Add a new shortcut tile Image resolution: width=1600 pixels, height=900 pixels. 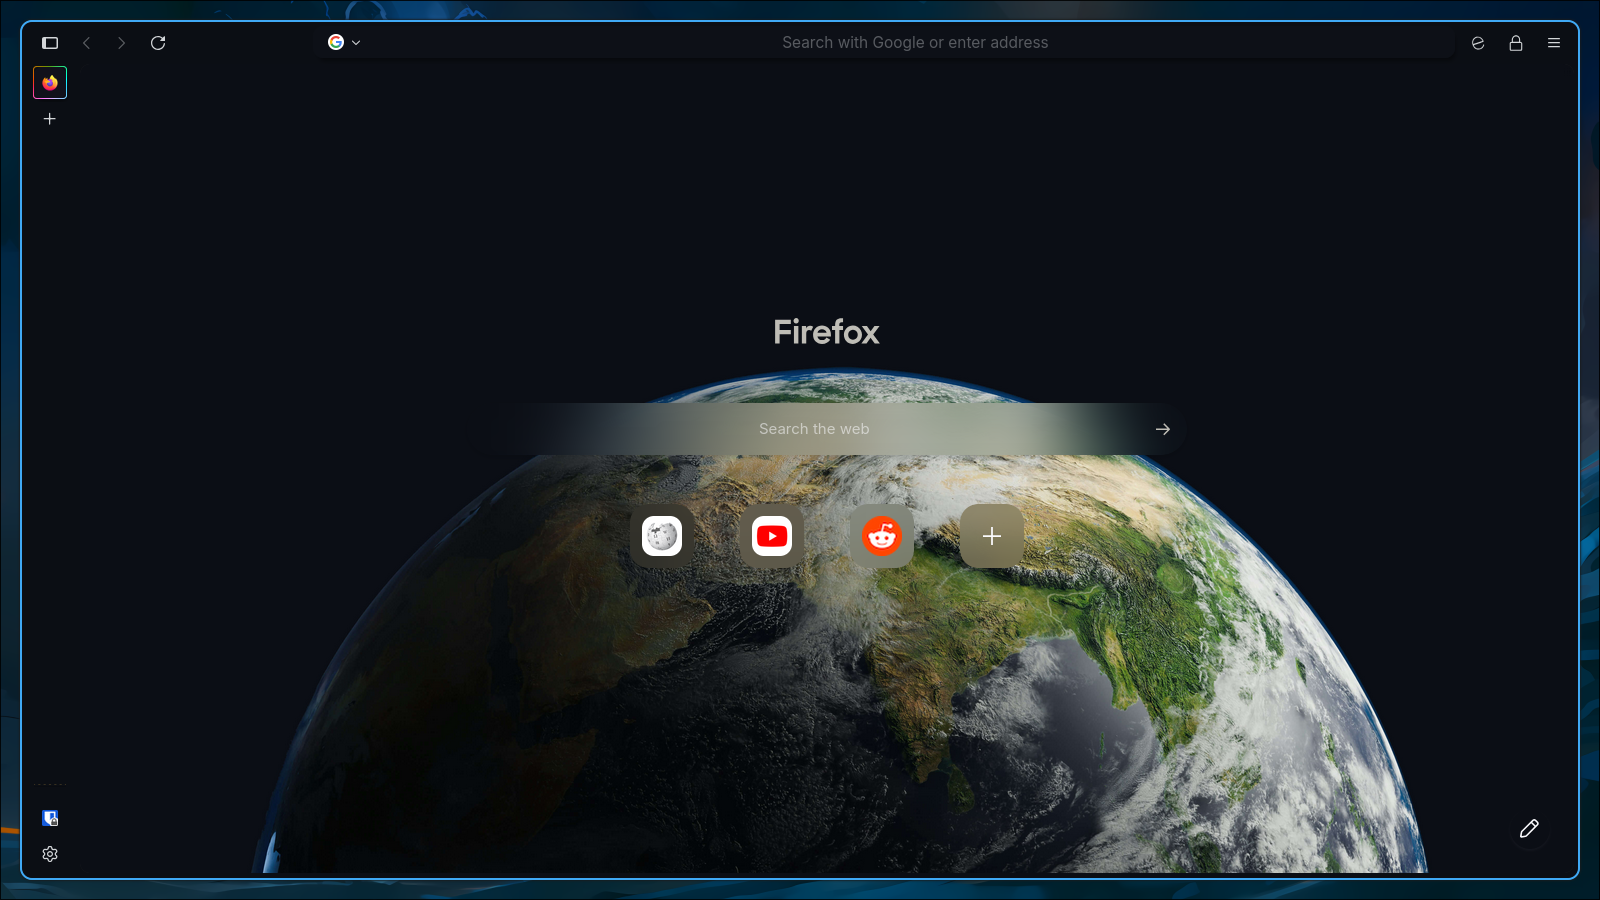tap(992, 536)
